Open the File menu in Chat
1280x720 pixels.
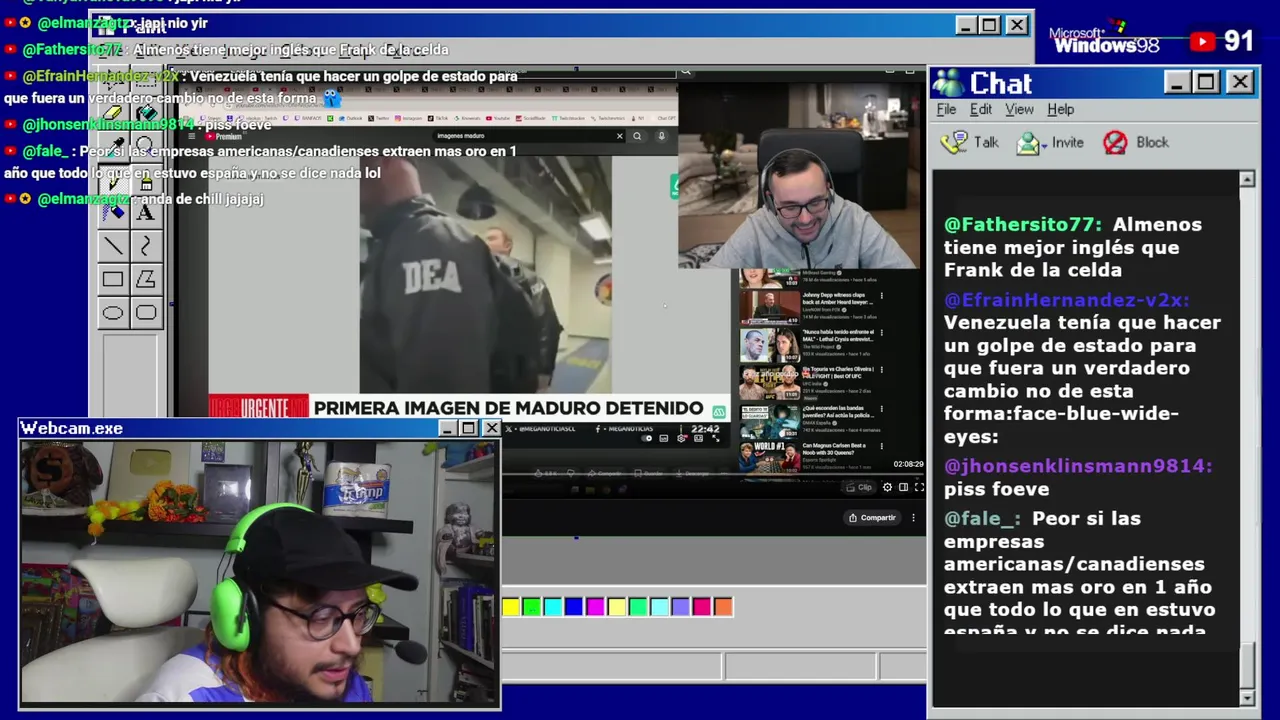pos(946,109)
